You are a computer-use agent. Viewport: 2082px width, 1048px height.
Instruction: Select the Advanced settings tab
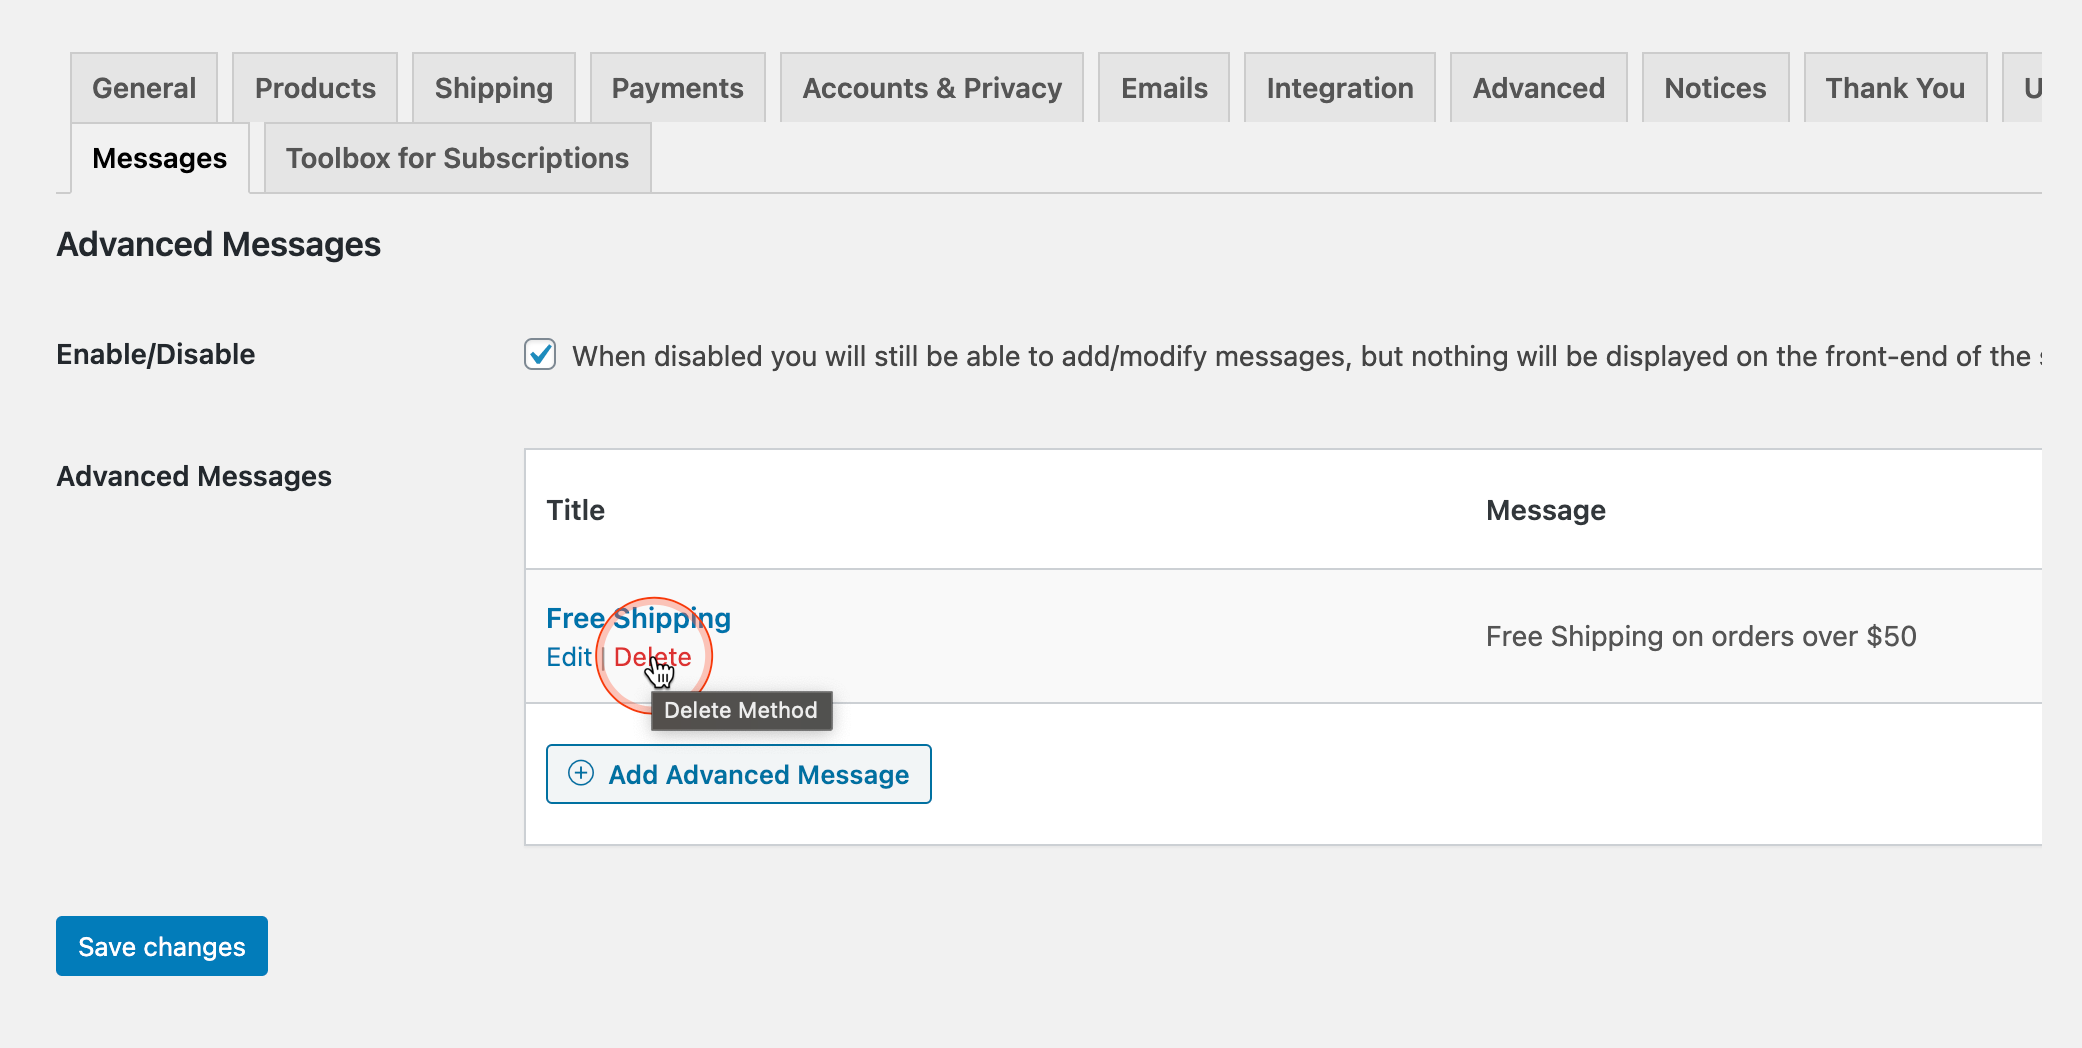tap(1538, 88)
